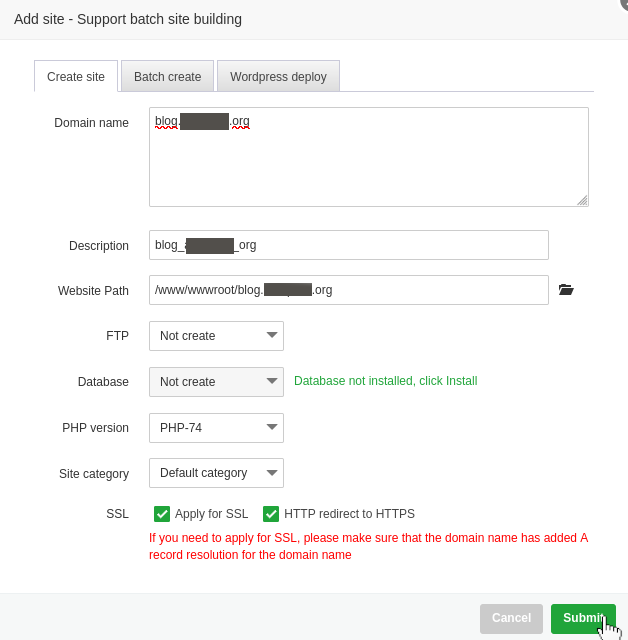628x640 pixels.
Task: Open the Database dropdown
Action: click(216, 382)
